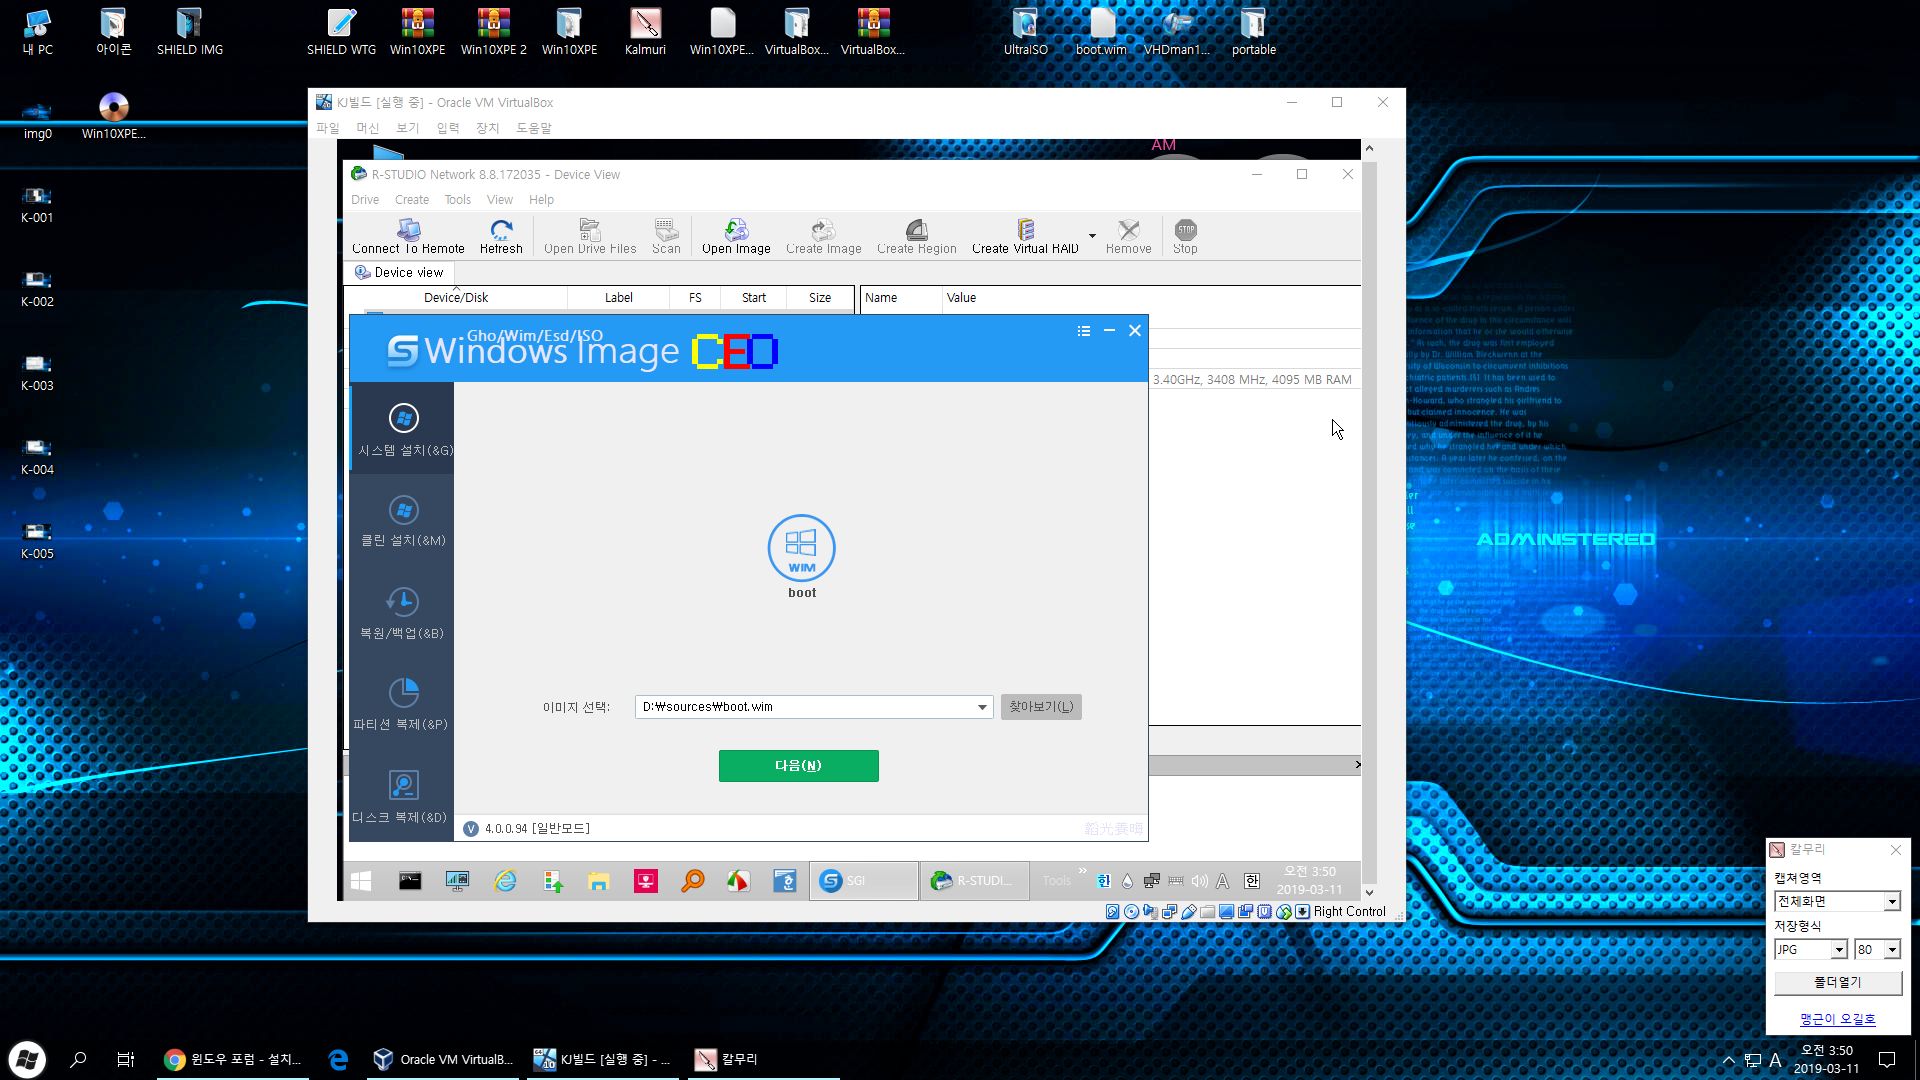Switch to R-STUDIO task in VM taskbar

[x=974, y=881]
